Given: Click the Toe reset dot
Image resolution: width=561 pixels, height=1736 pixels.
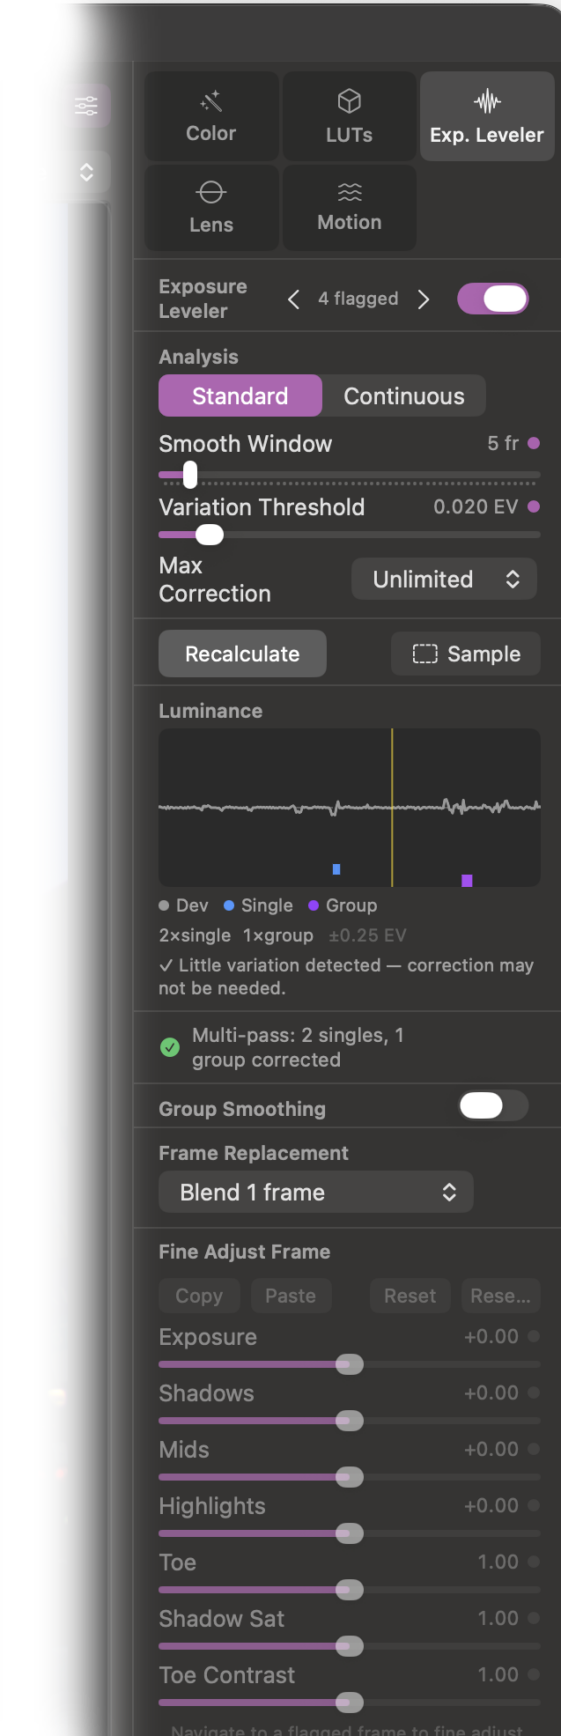Looking at the screenshot, I should [x=534, y=1561].
